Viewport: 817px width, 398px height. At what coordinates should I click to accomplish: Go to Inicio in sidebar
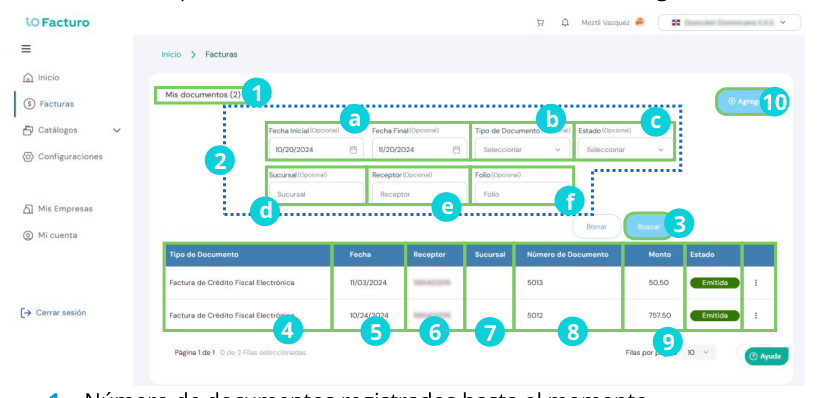tap(48, 78)
